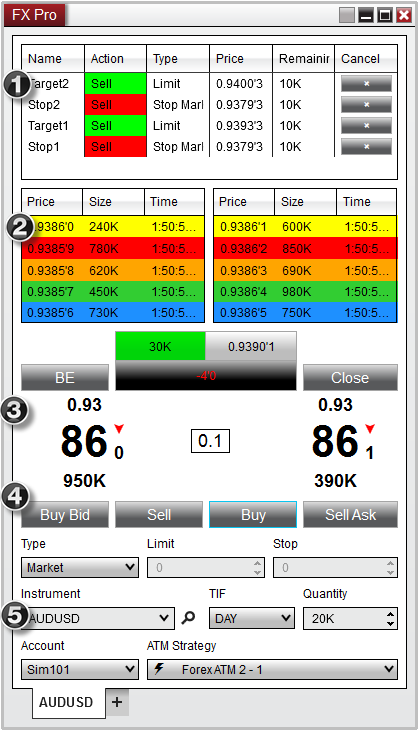Click the Stop price stepper arrows

[x=391, y=567]
